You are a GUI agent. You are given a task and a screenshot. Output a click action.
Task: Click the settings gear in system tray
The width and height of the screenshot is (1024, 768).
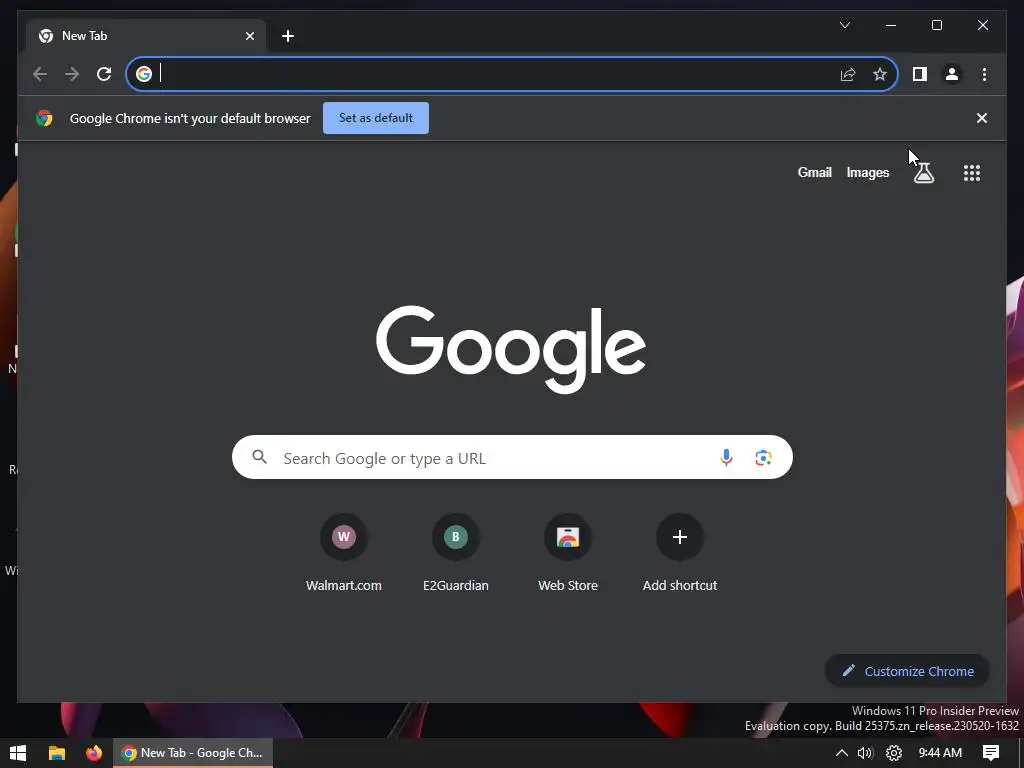coord(893,753)
